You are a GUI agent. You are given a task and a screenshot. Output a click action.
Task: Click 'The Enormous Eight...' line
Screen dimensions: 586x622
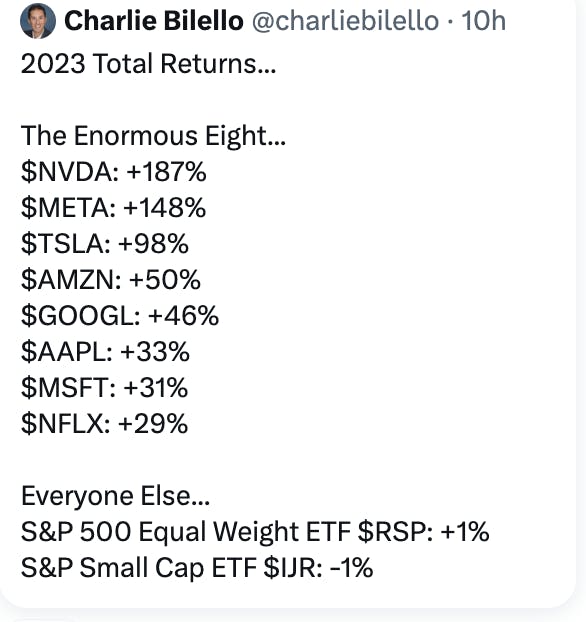click(x=153, y=136)
